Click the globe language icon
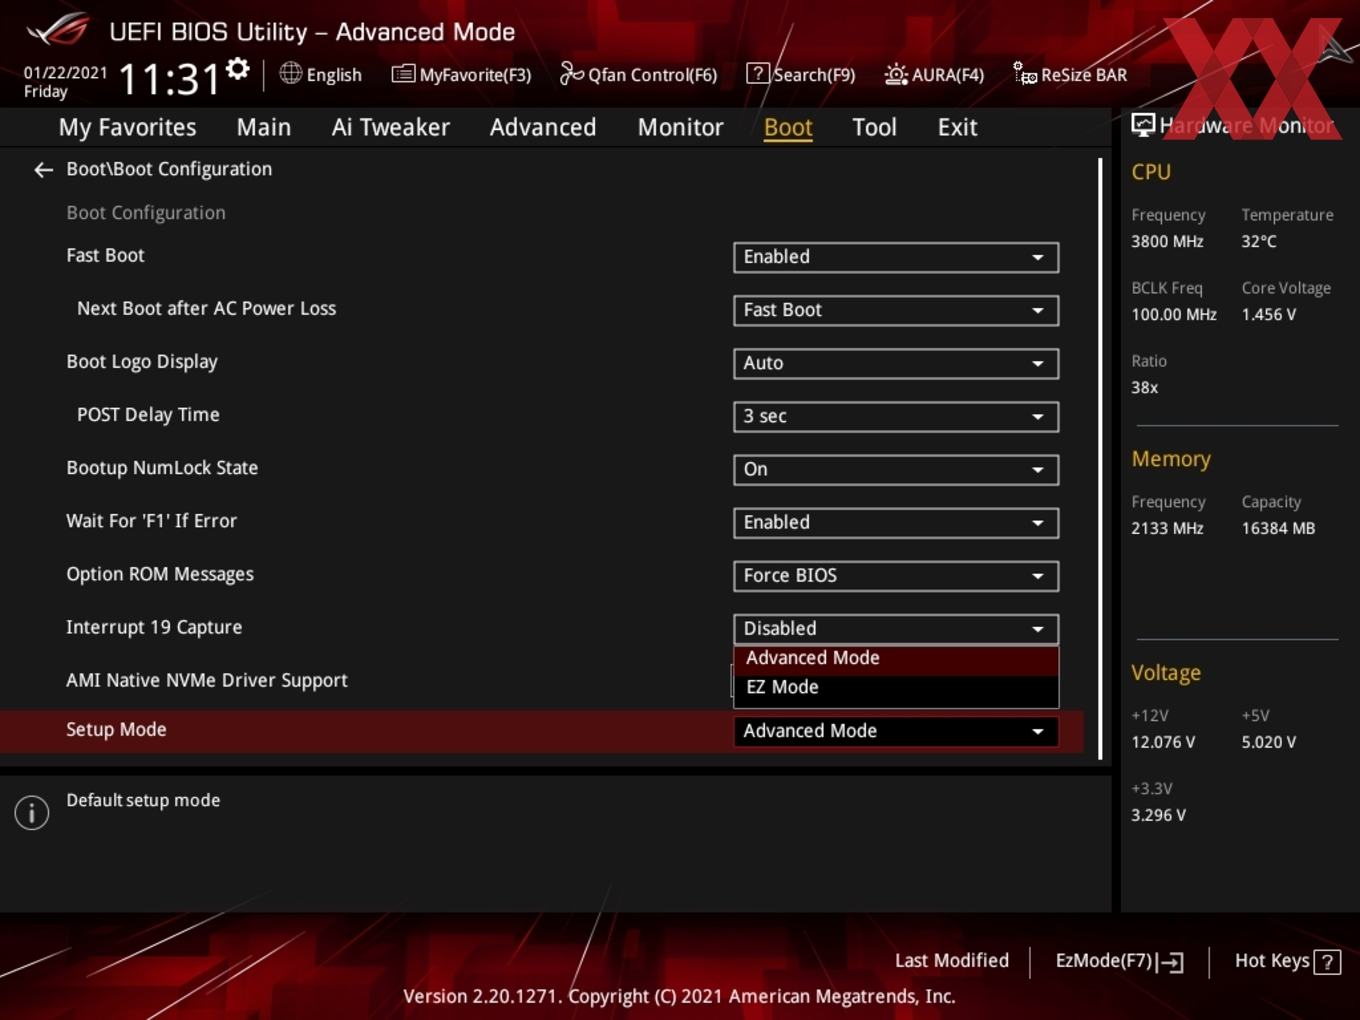This screenshot has width=1360, height=1020. (x=290, y=73)
